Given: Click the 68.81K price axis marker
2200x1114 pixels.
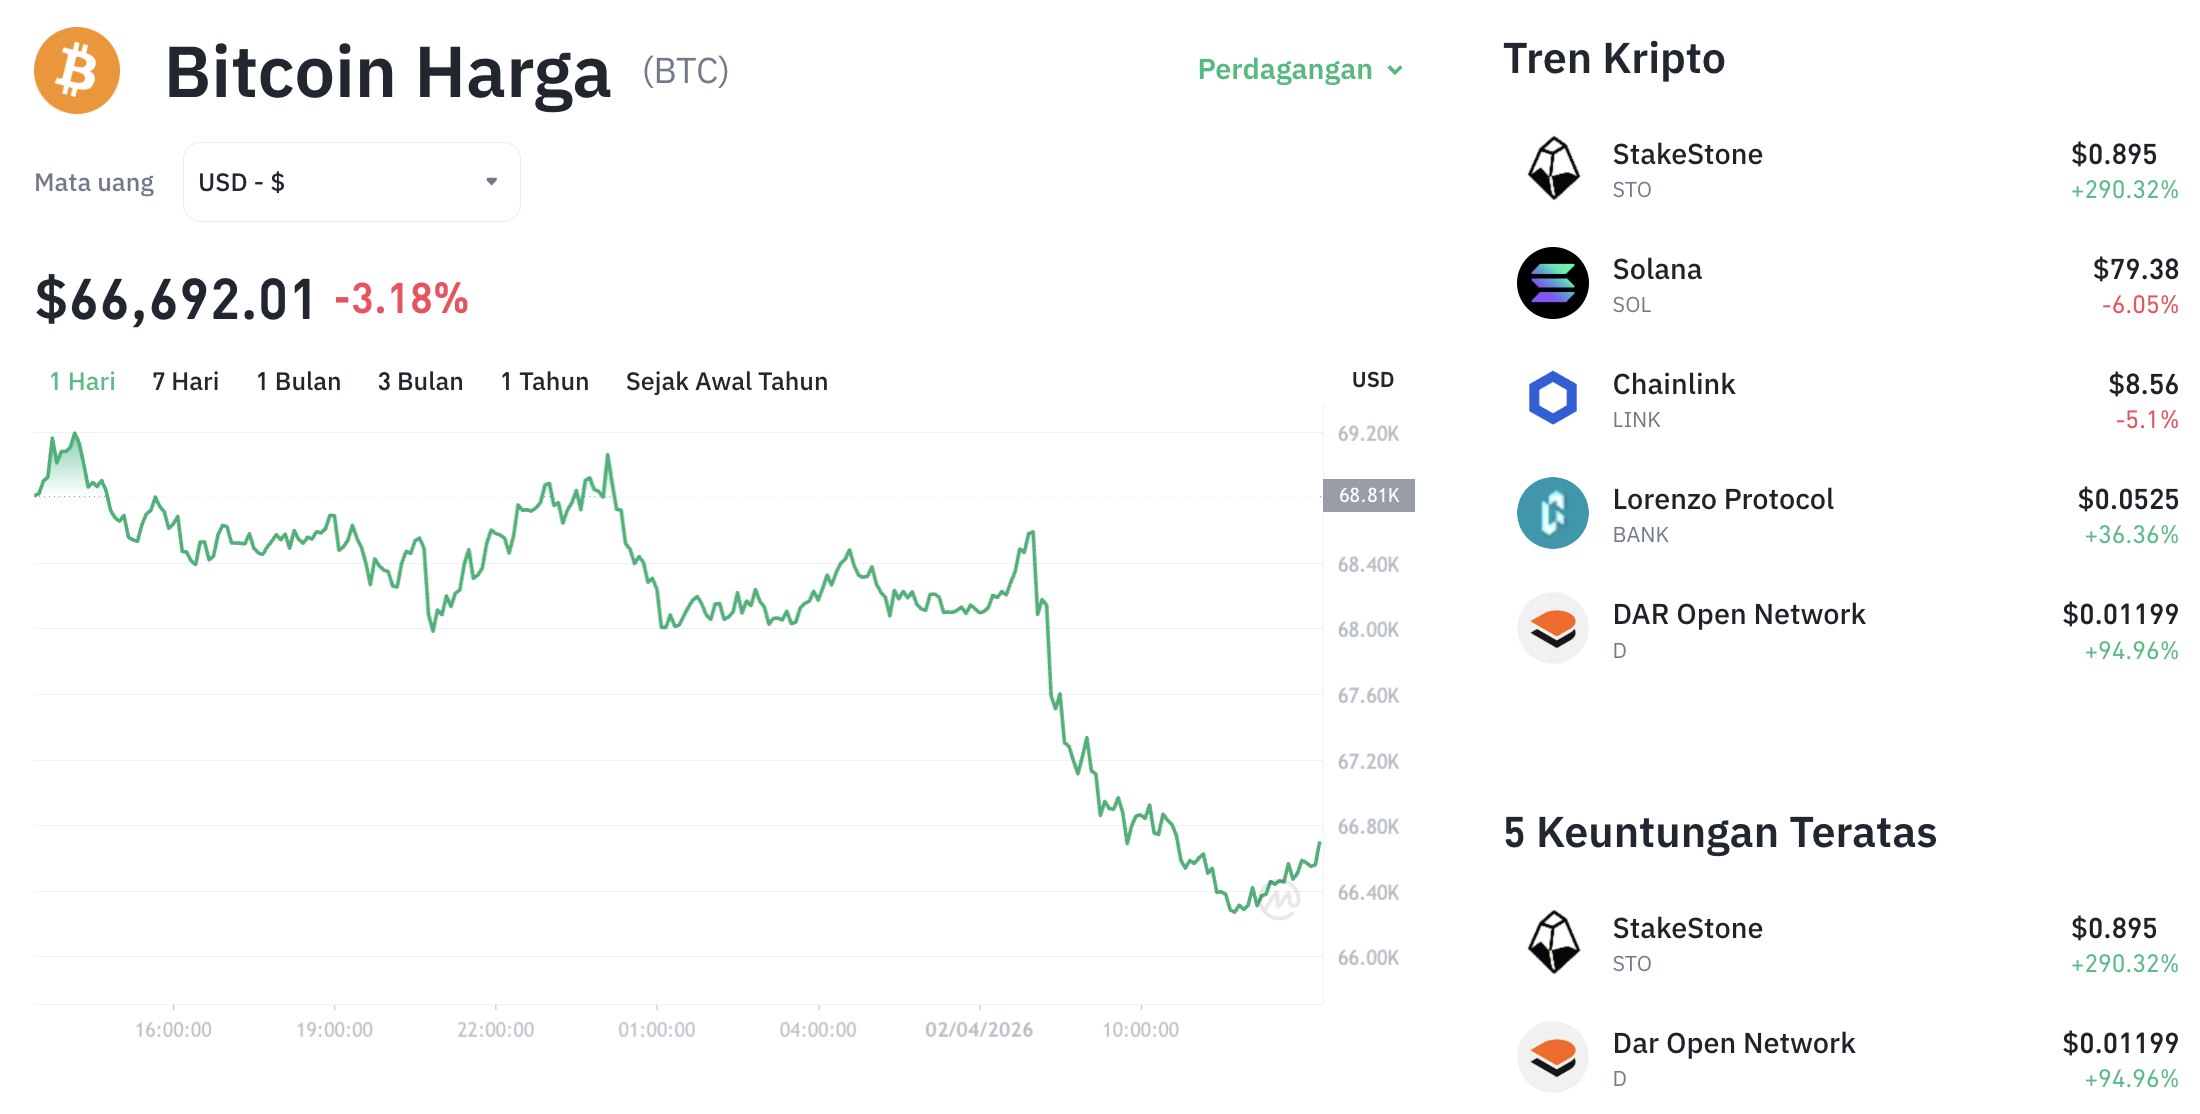Looking at the screenshot, I should 1369,496.
